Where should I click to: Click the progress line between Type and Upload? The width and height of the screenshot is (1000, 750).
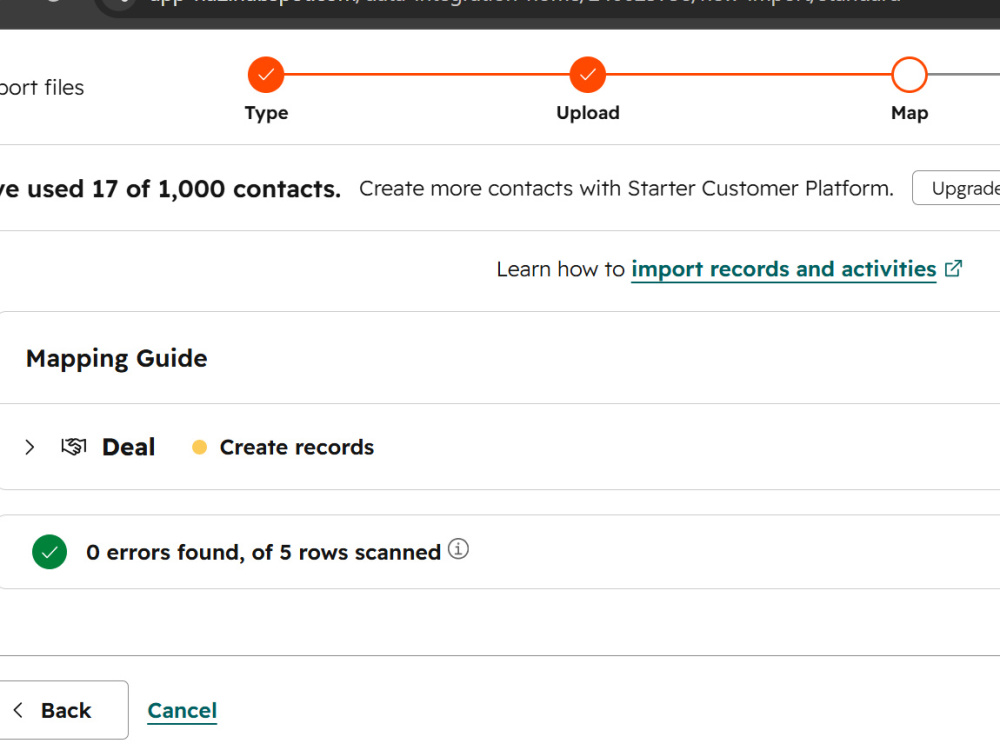coord(427,75)
